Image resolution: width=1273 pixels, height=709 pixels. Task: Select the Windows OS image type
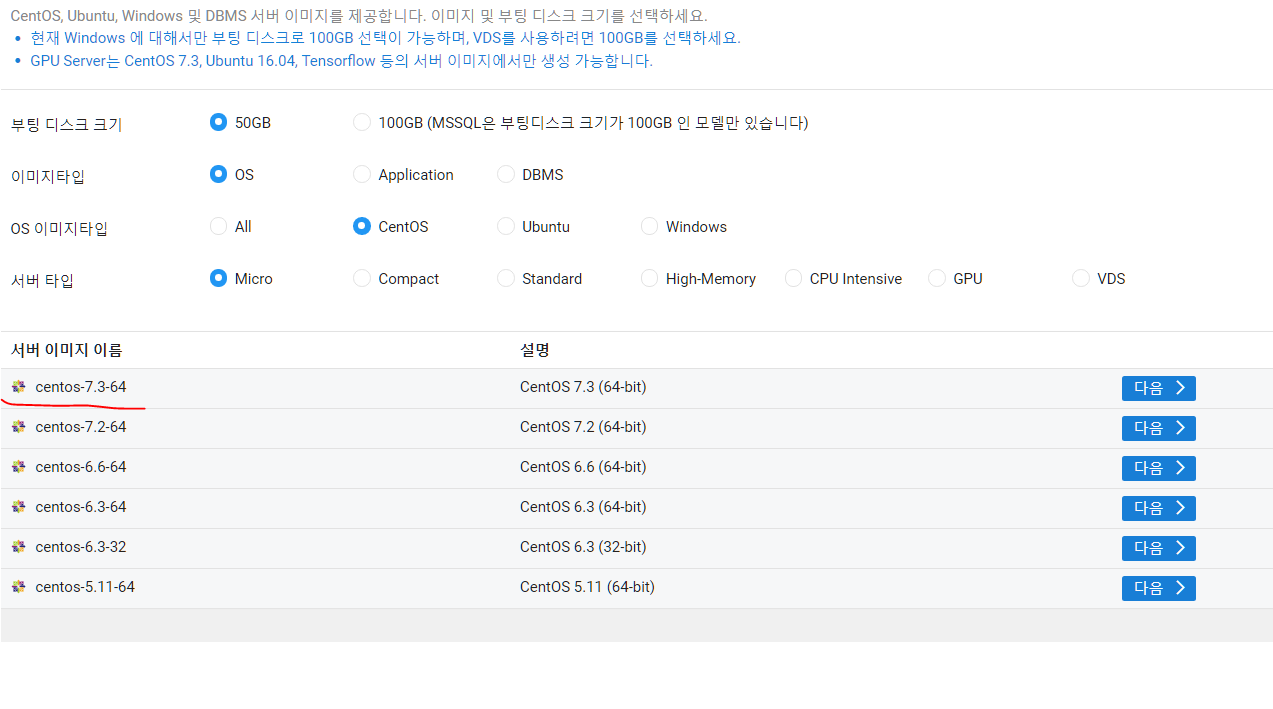click(x=650, y=226)
